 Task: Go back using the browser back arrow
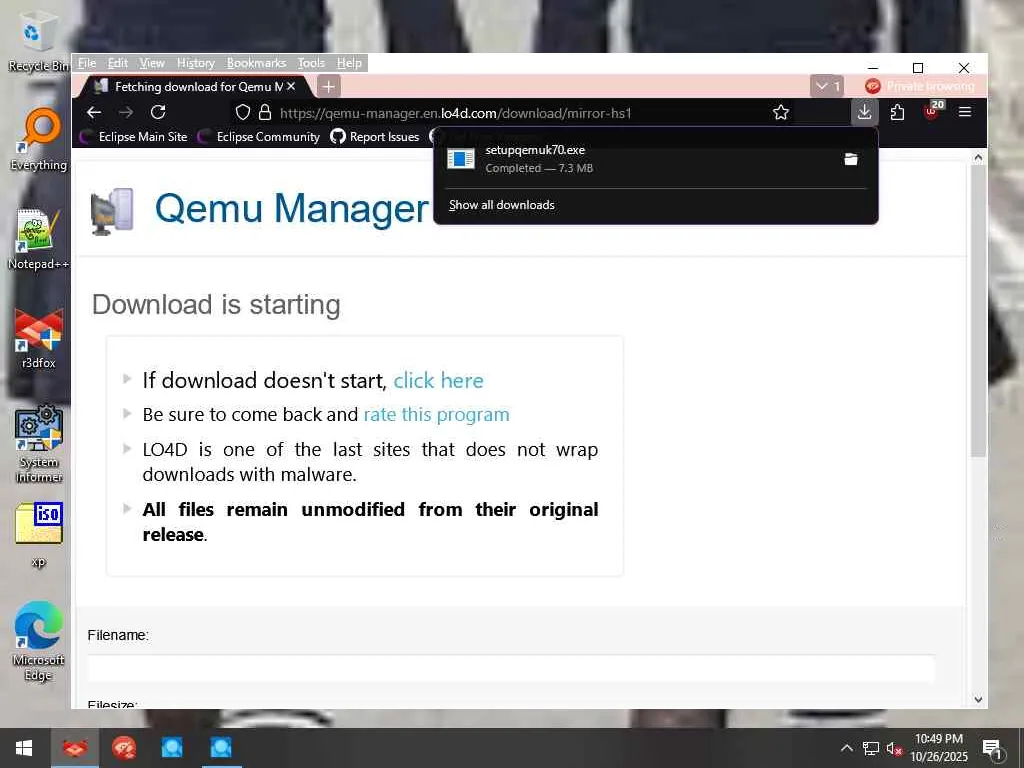pyautogui.click(x=94, y=112)
